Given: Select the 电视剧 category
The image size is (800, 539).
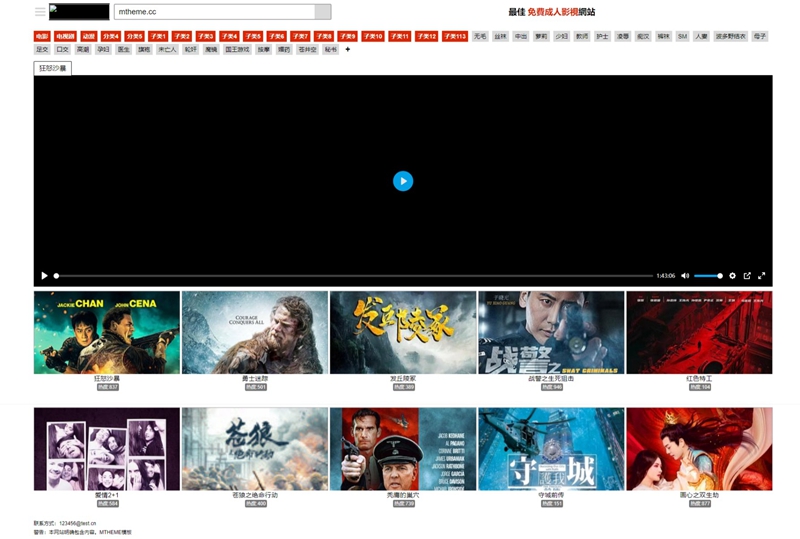Looking at the screenshot, I should [65, 36].
